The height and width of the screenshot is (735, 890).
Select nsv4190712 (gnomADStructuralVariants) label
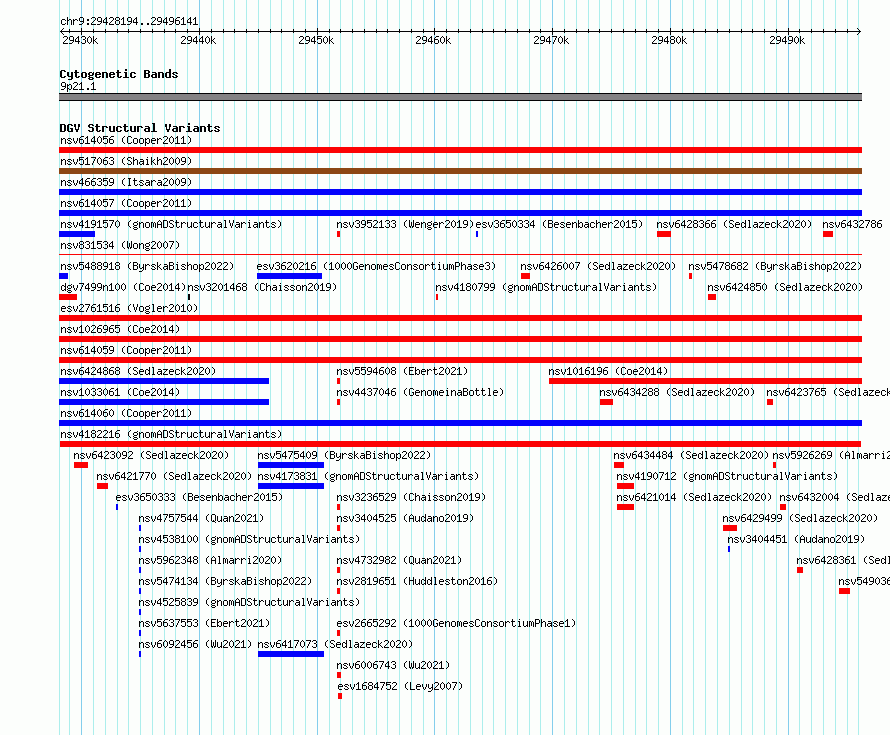[x=727, y=476]
